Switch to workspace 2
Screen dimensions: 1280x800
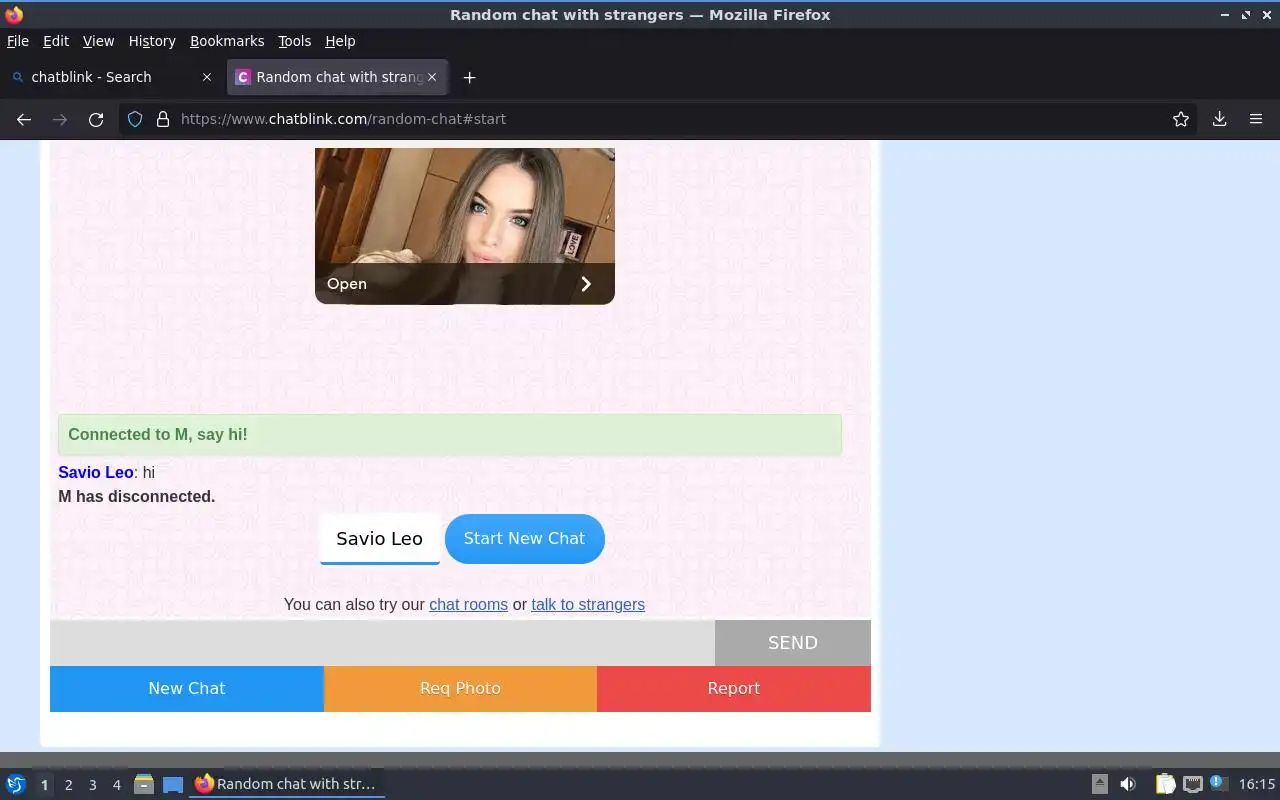69,785
